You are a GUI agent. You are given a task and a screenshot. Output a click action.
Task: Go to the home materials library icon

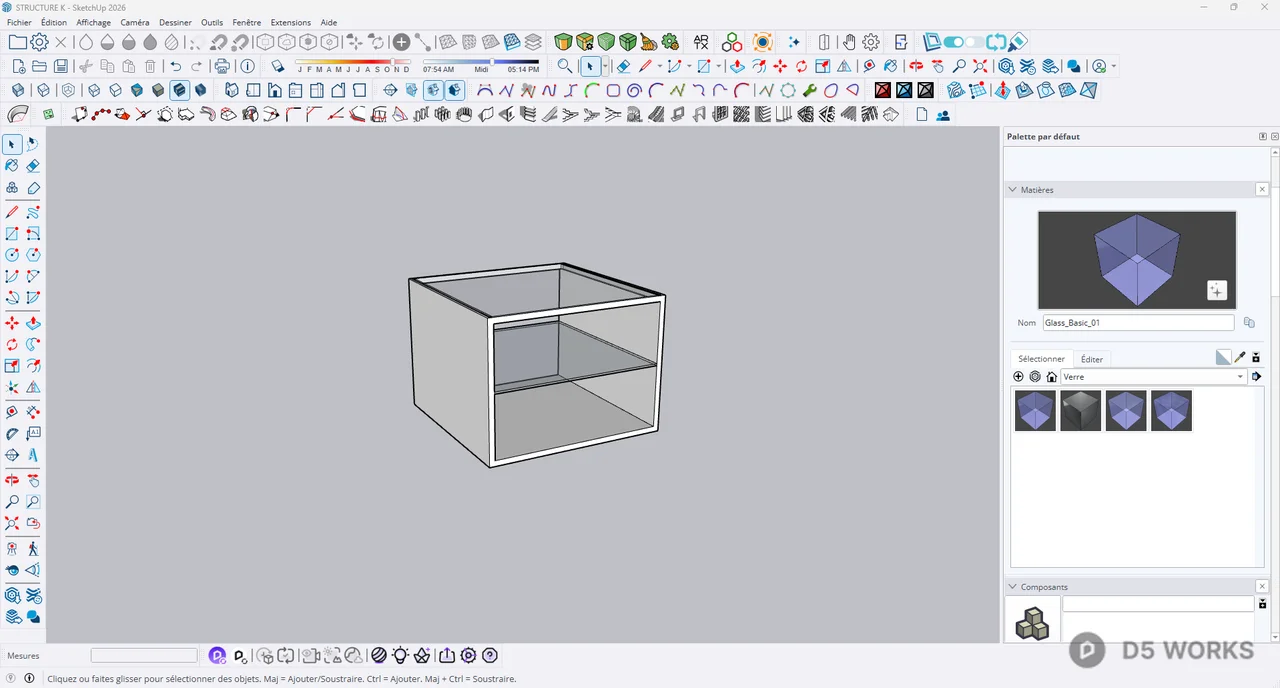click(x=1051, y=377)
